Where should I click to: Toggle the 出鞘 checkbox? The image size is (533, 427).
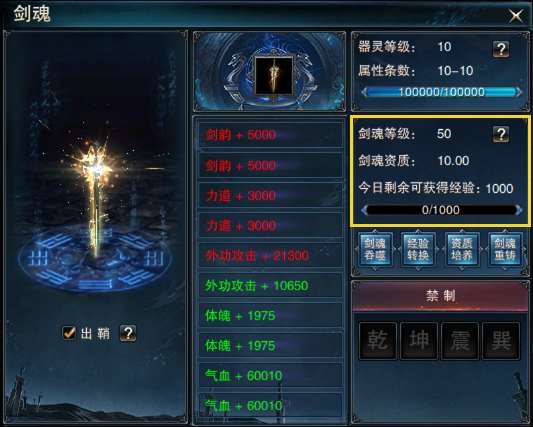click(x=69, y=333)
